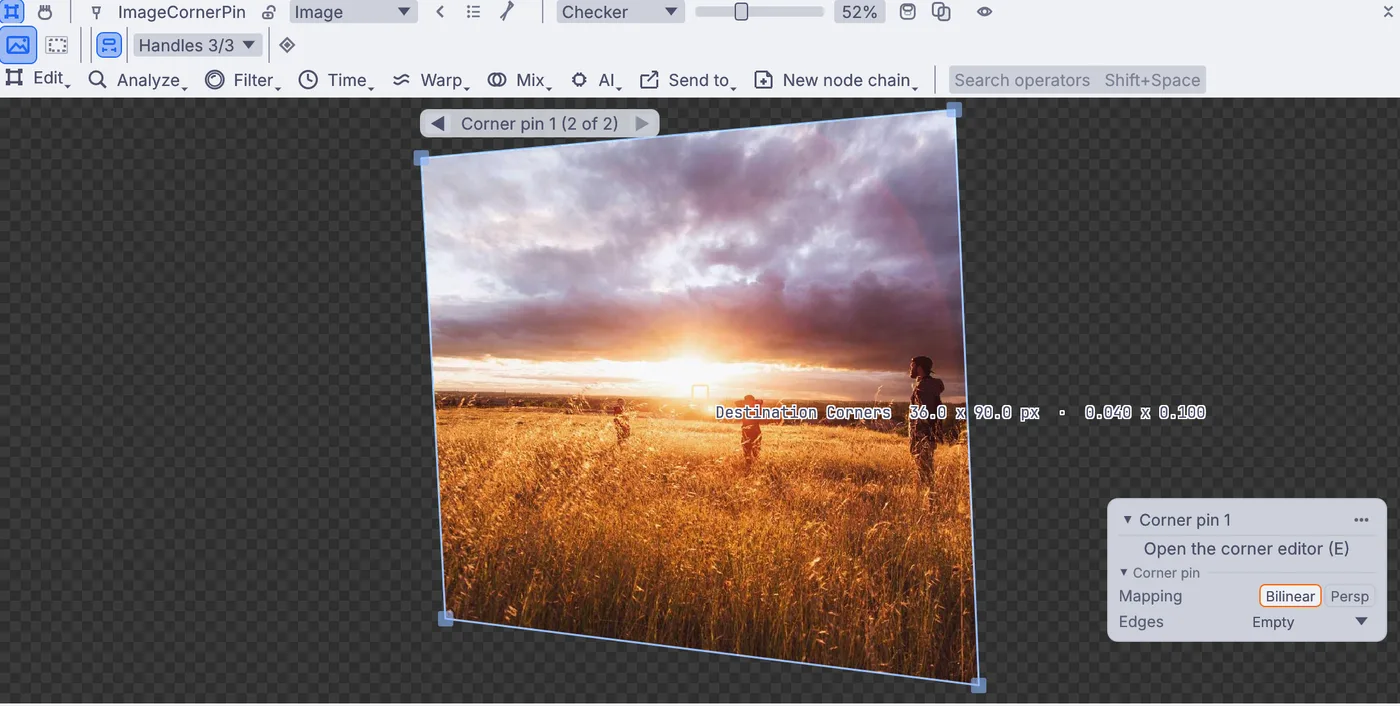Open the Checker background dropdown
1400x706 pixels.
click(620, 12)
